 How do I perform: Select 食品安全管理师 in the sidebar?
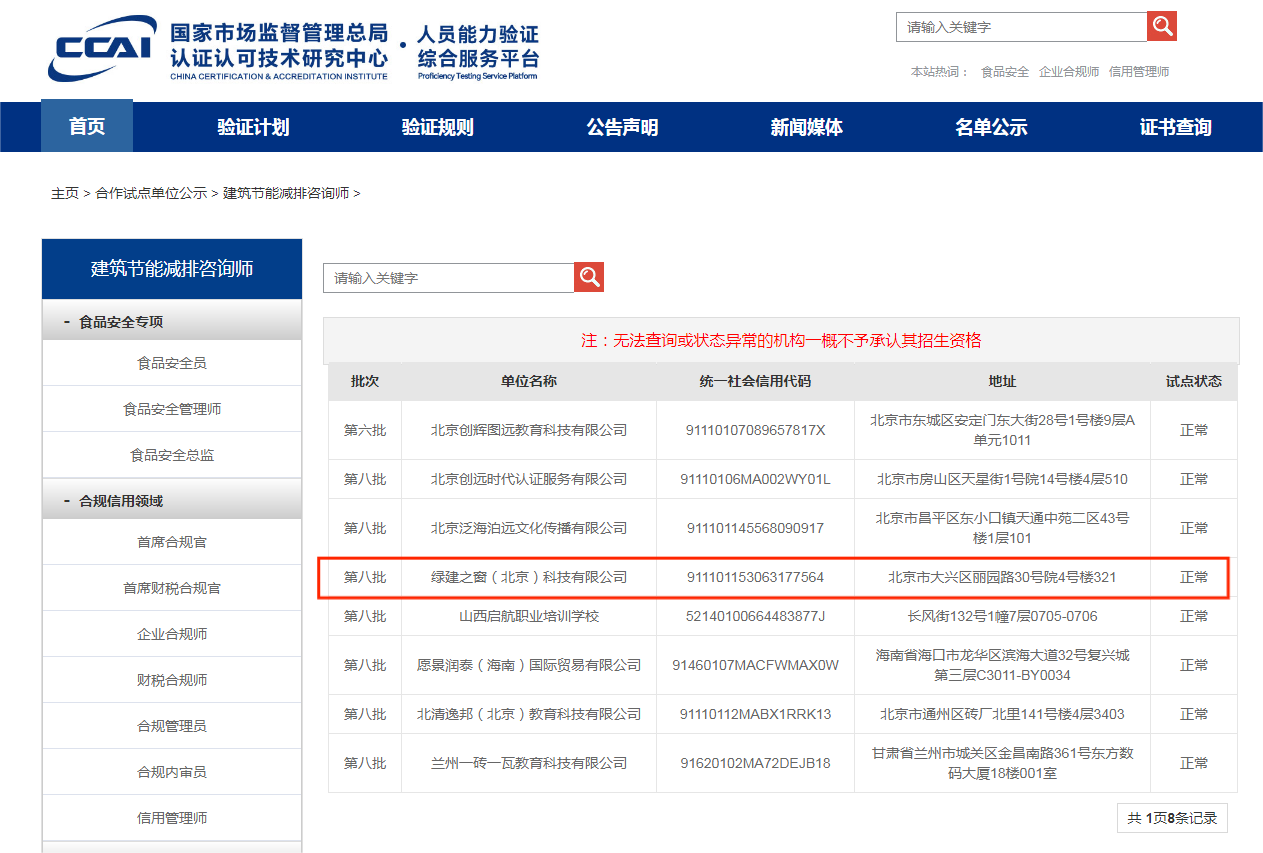(172, 409)
